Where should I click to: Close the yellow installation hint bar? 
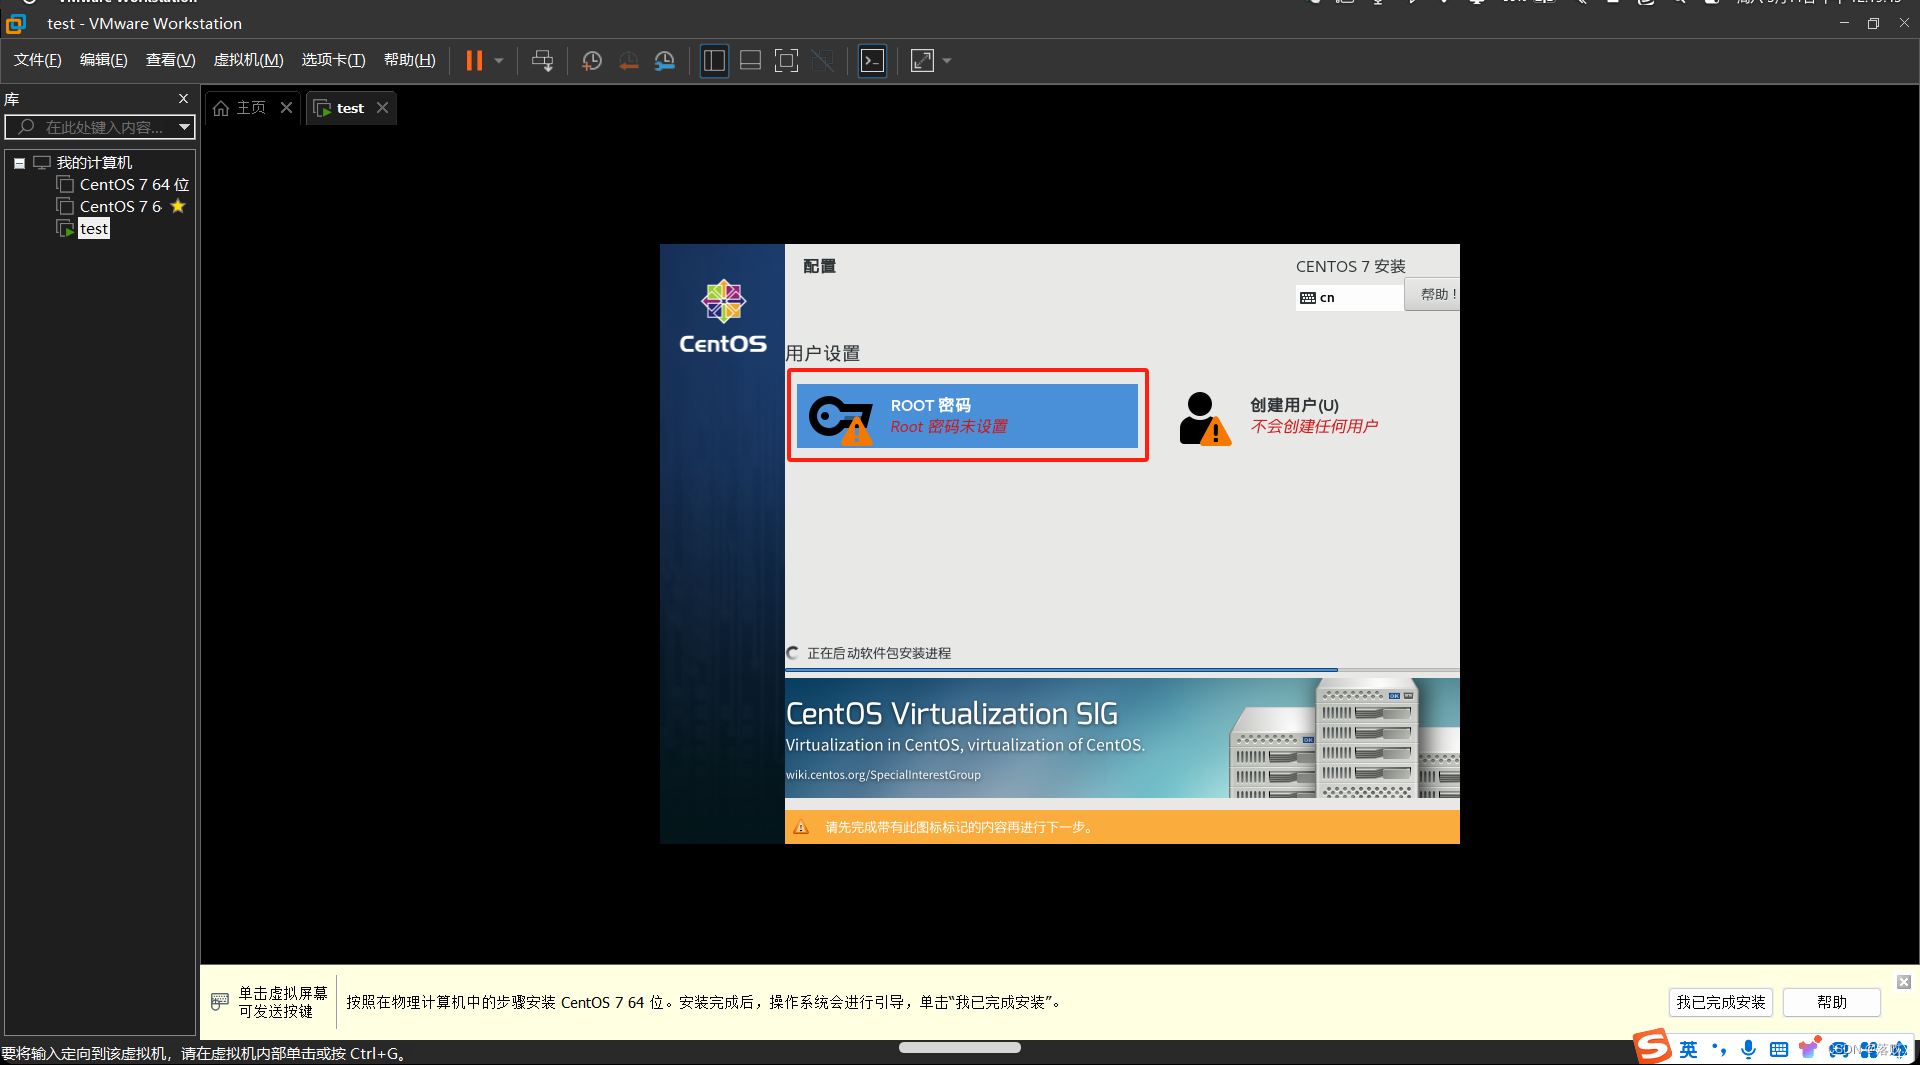[x=1904, y=982]
